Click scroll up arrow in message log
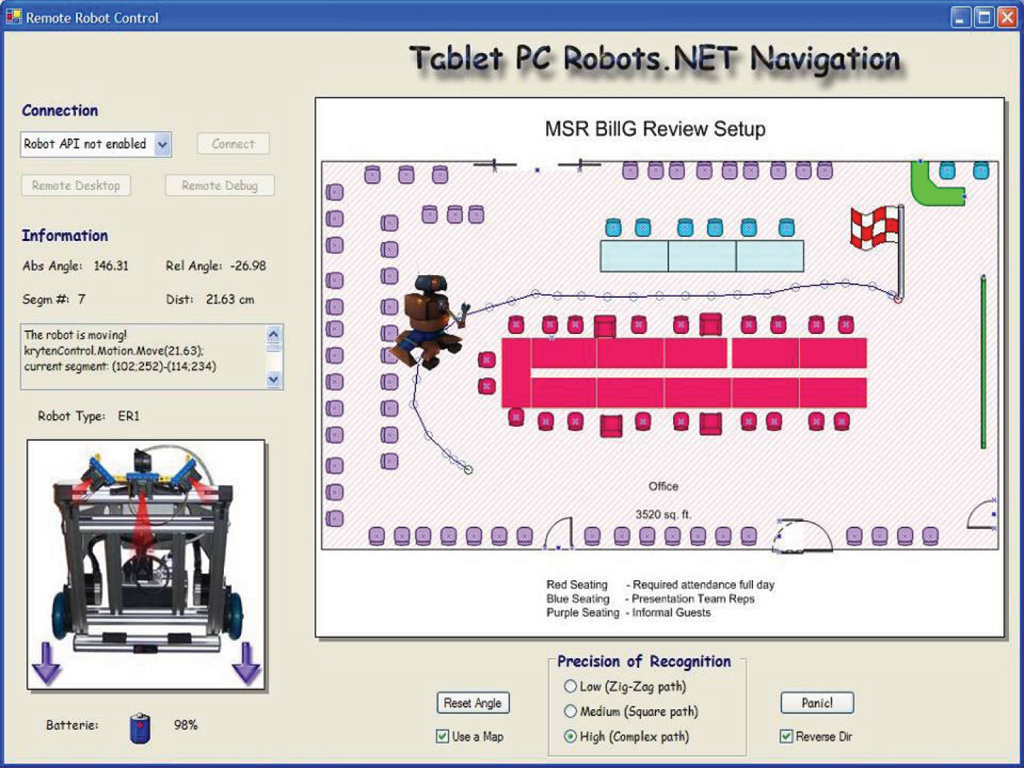Screen dimensions: 1024x768 click(x=274, y=334)
